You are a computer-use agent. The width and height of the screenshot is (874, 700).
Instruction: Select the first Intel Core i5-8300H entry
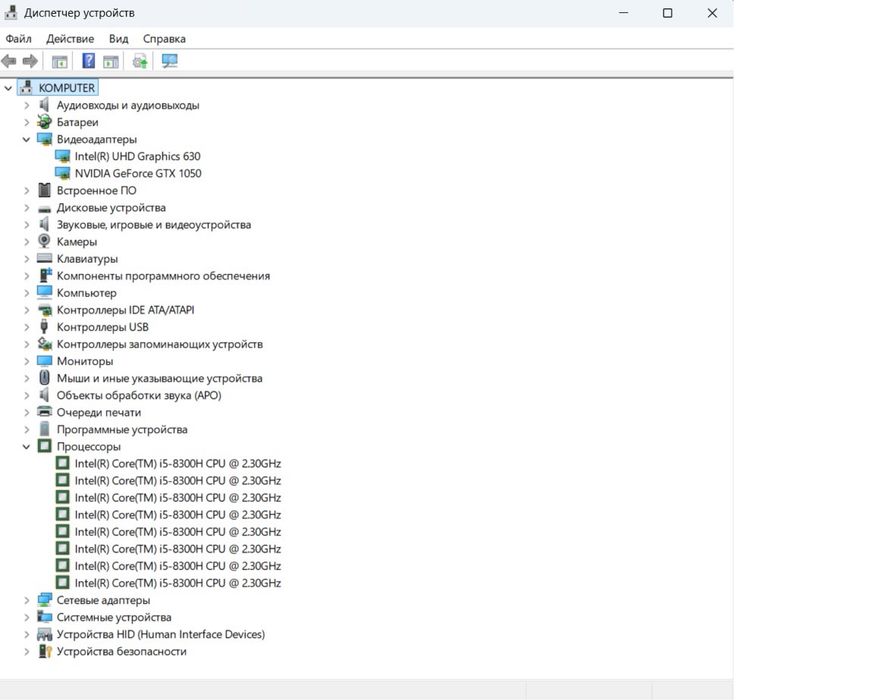[178, 464]
